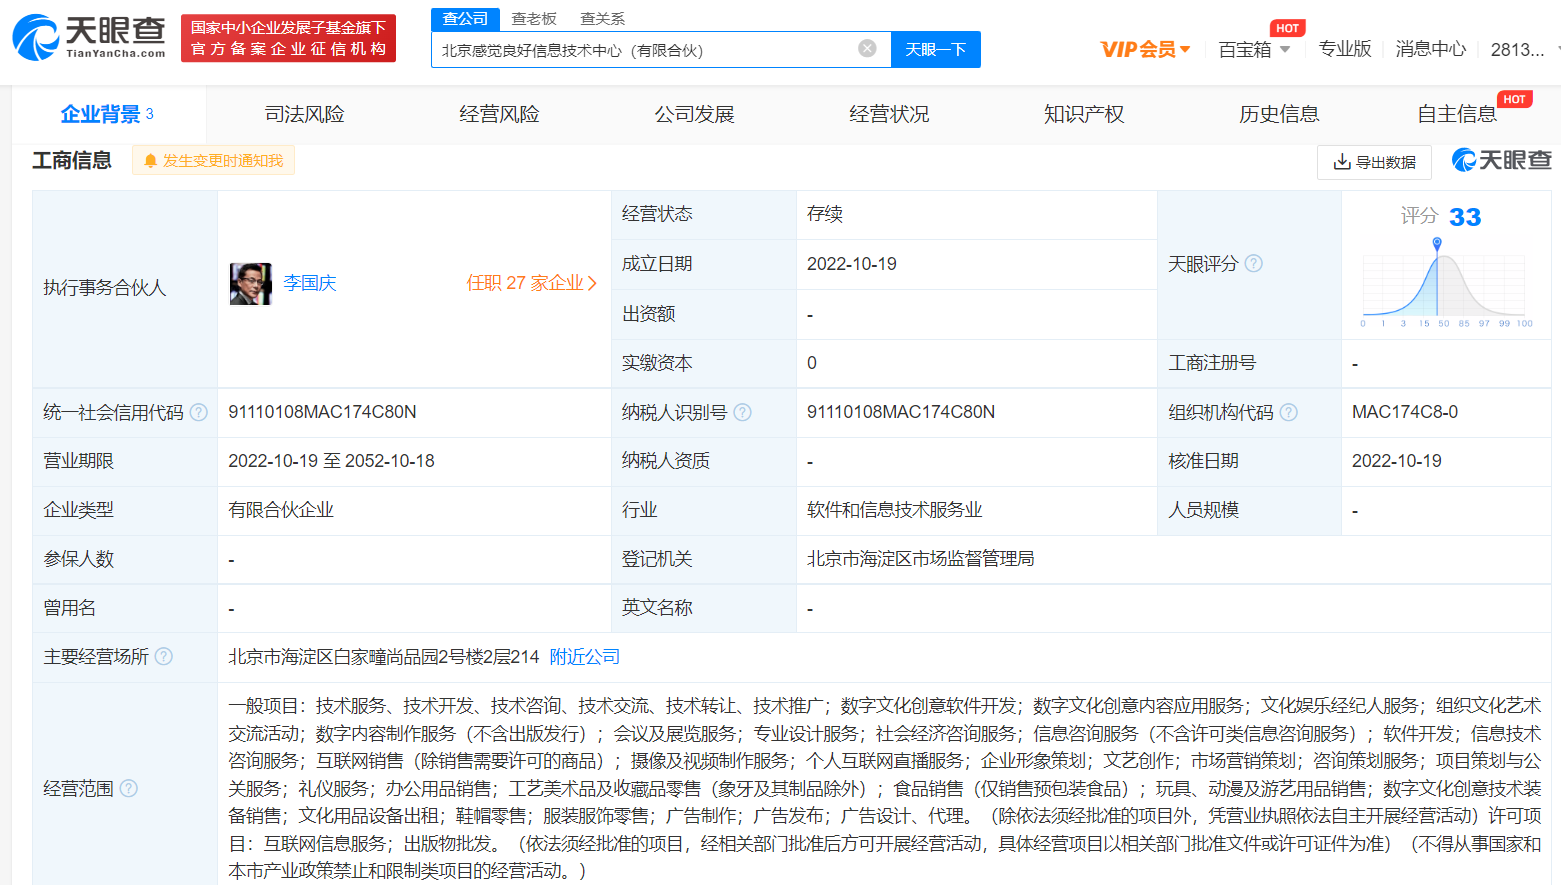Viewport: 1561px width, 885px height.
Task: Click the 天眼一下 search button
Action: [x=935, y=49]
